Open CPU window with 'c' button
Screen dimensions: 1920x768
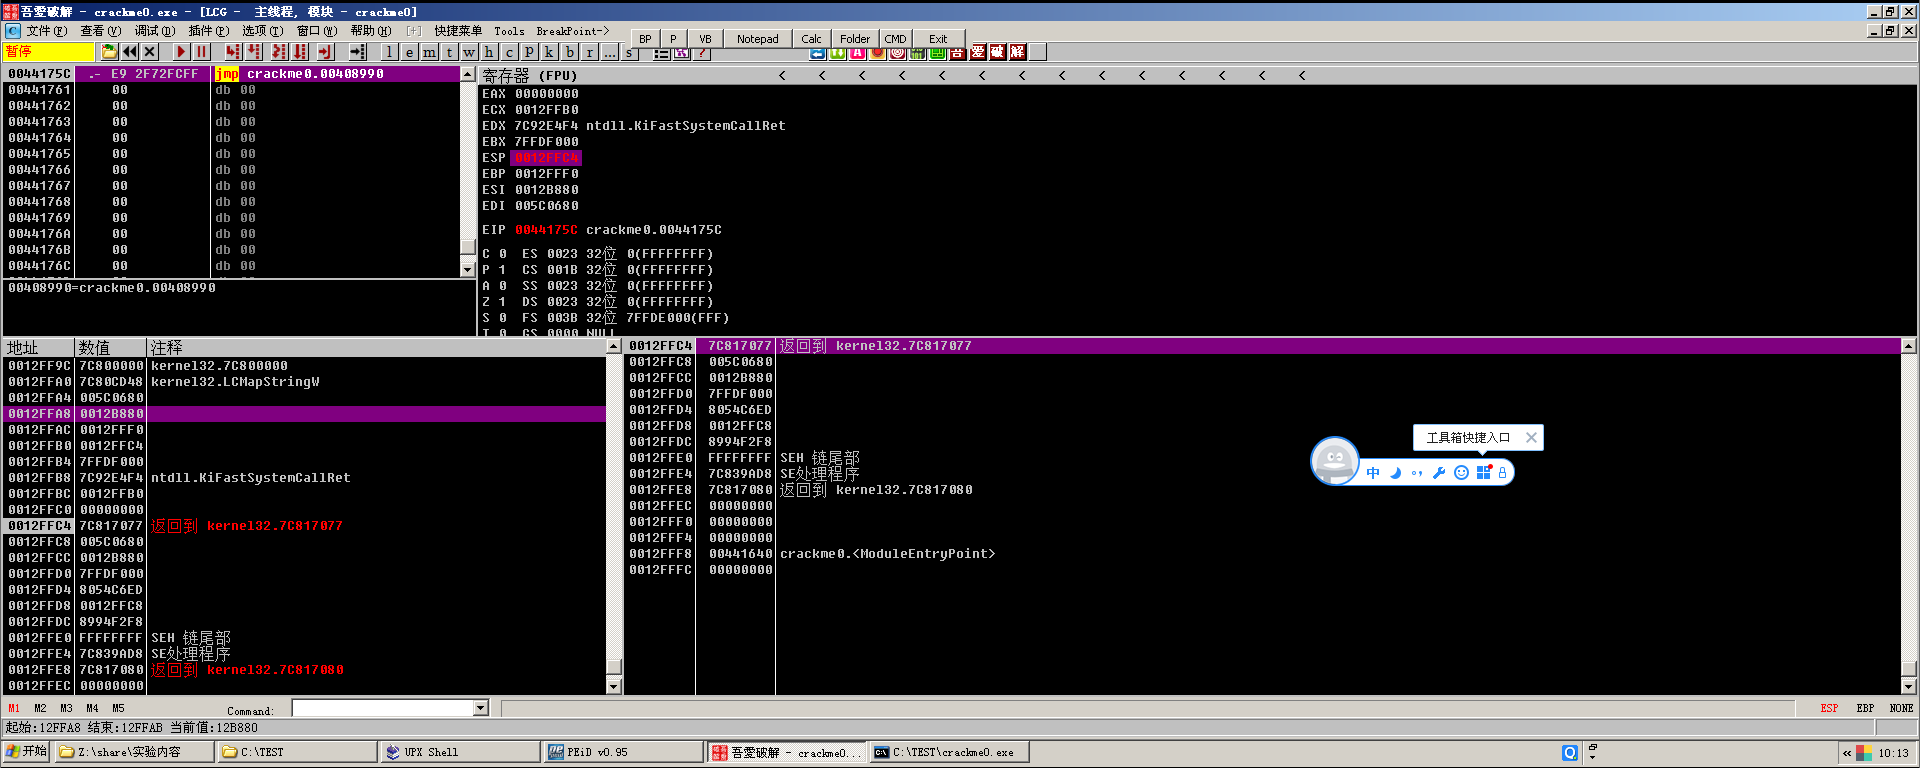click(x=509, y=52)
